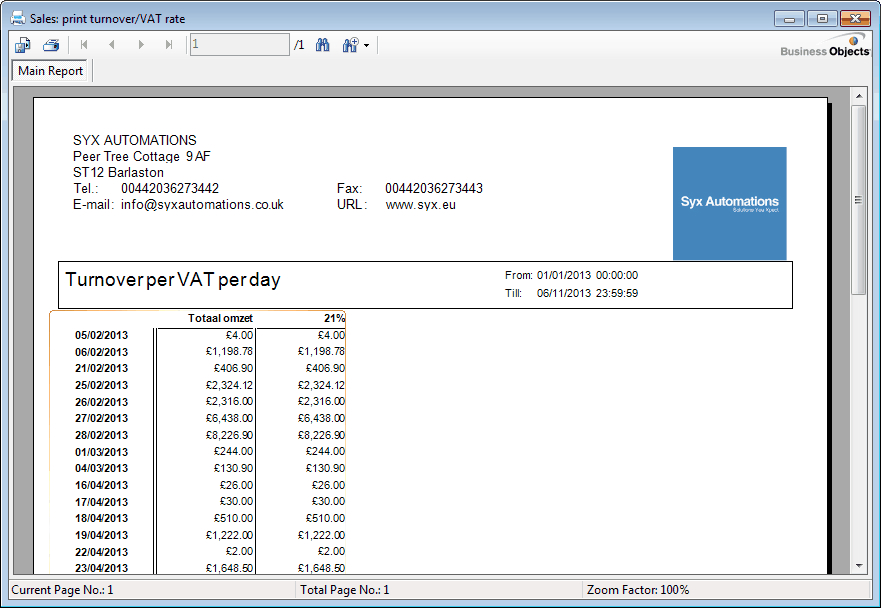
Task: Go to the first page
Action: [84, 45]
